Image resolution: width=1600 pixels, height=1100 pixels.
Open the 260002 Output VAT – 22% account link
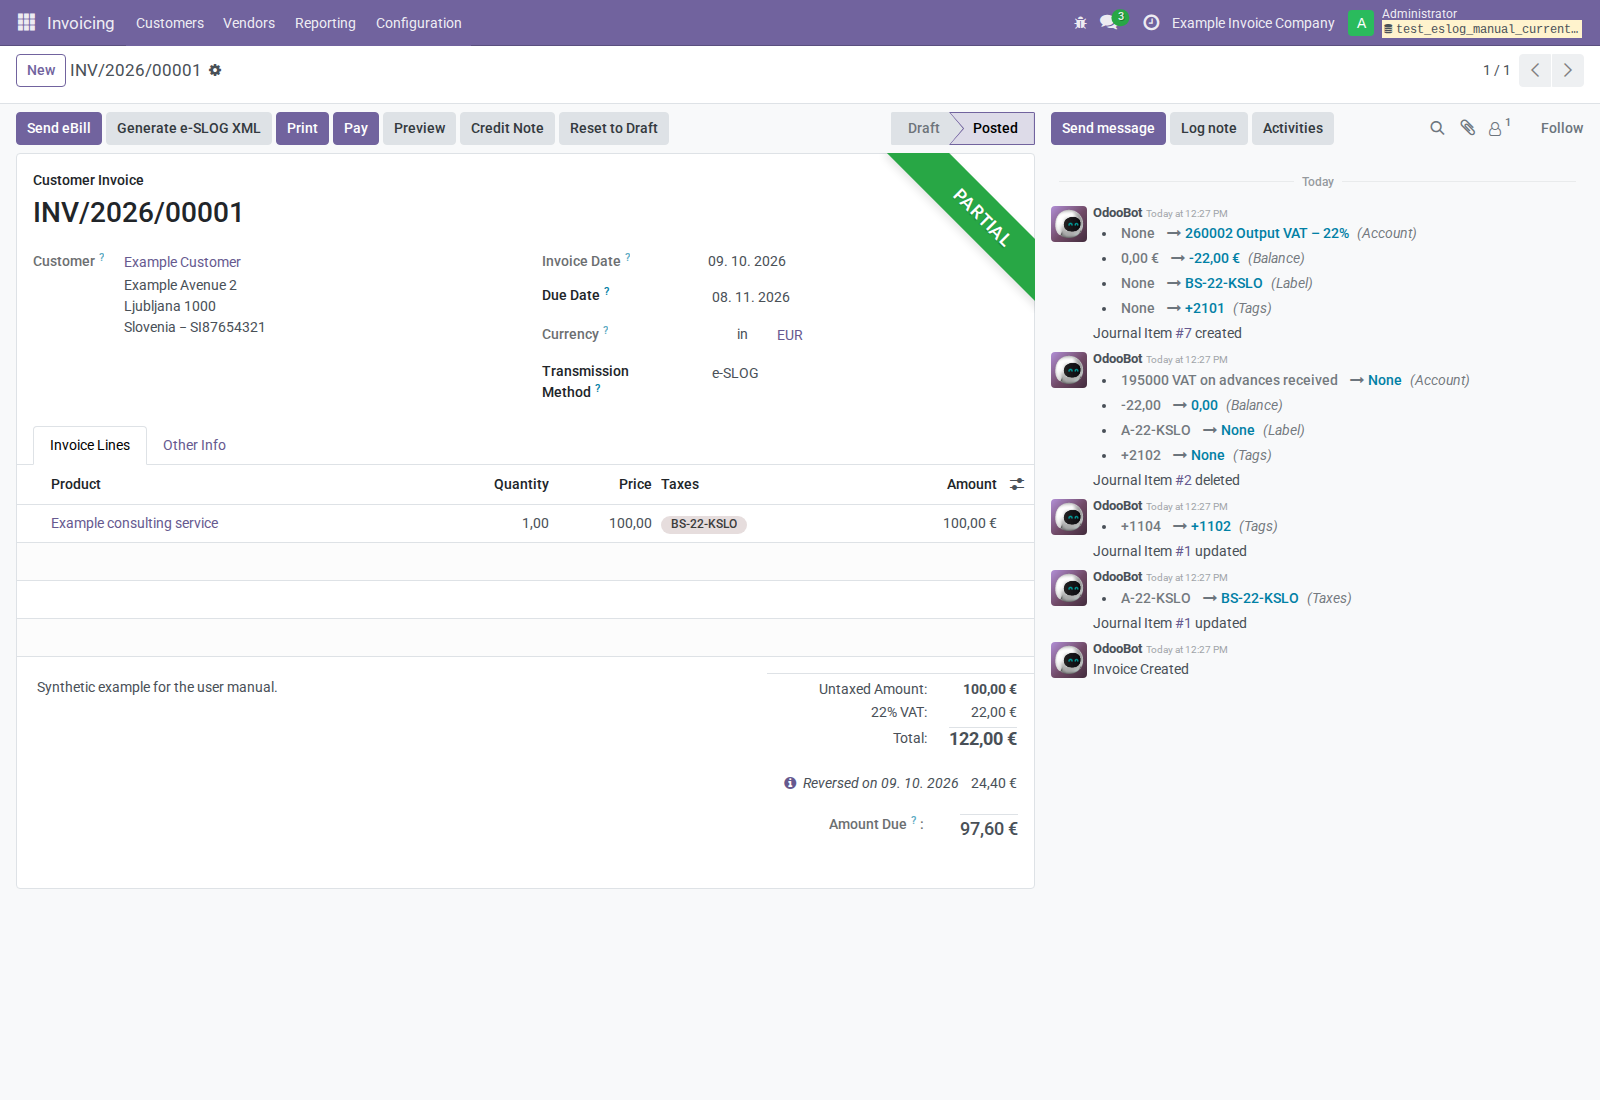(1267, 233)
